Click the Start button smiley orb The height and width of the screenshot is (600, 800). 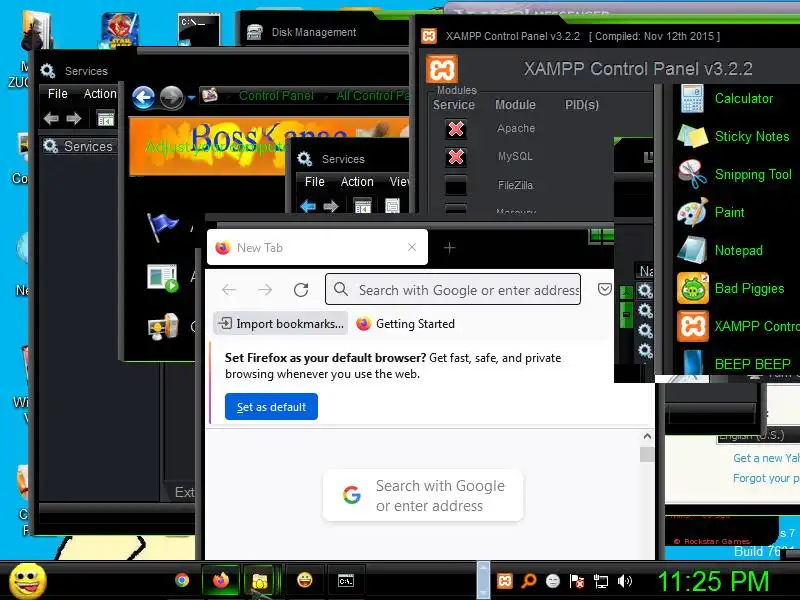(28, 582)
